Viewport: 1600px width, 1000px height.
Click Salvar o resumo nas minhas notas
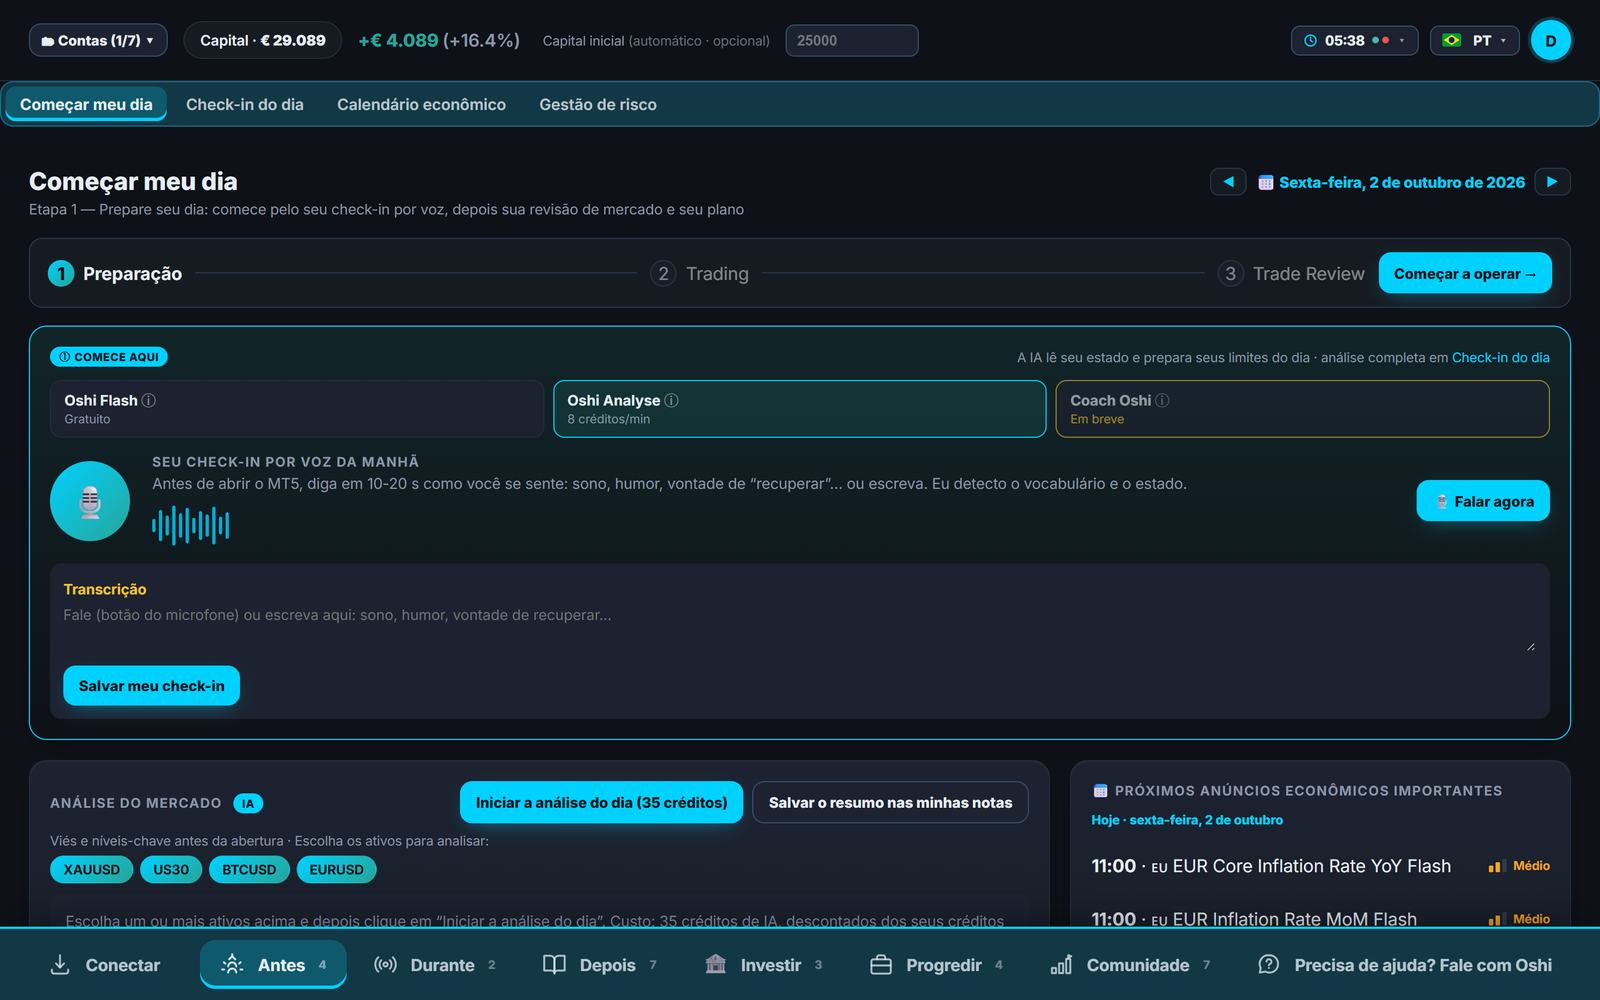coord(890,803)
